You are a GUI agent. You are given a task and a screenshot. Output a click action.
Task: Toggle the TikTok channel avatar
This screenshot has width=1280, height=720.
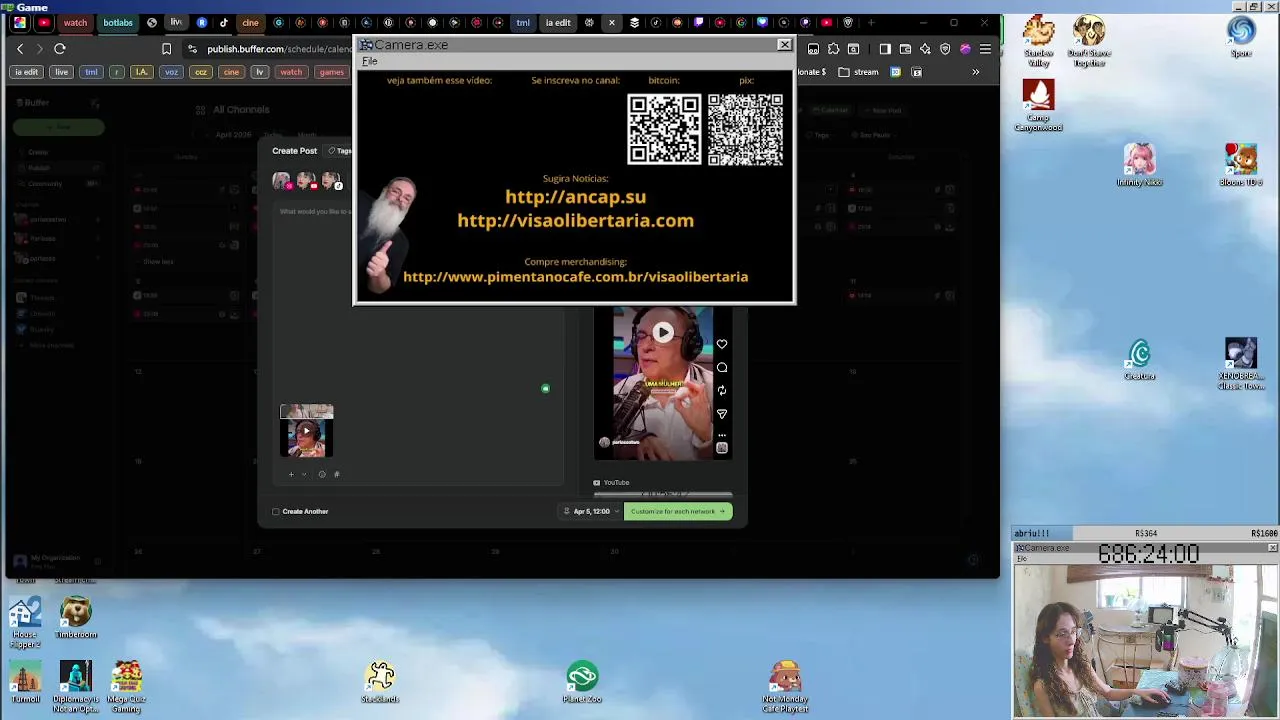click(331, 180)
